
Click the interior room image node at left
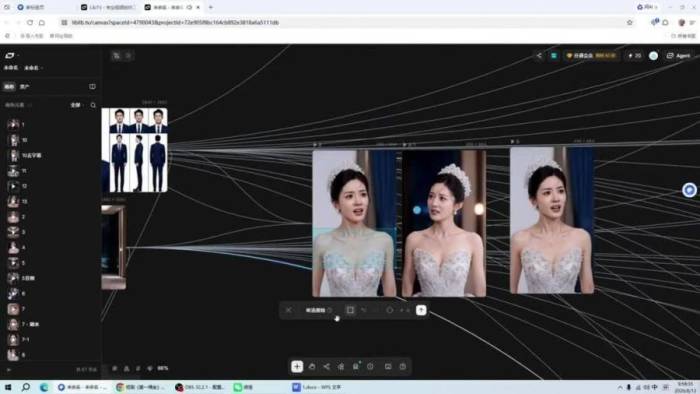click(114, 247)
